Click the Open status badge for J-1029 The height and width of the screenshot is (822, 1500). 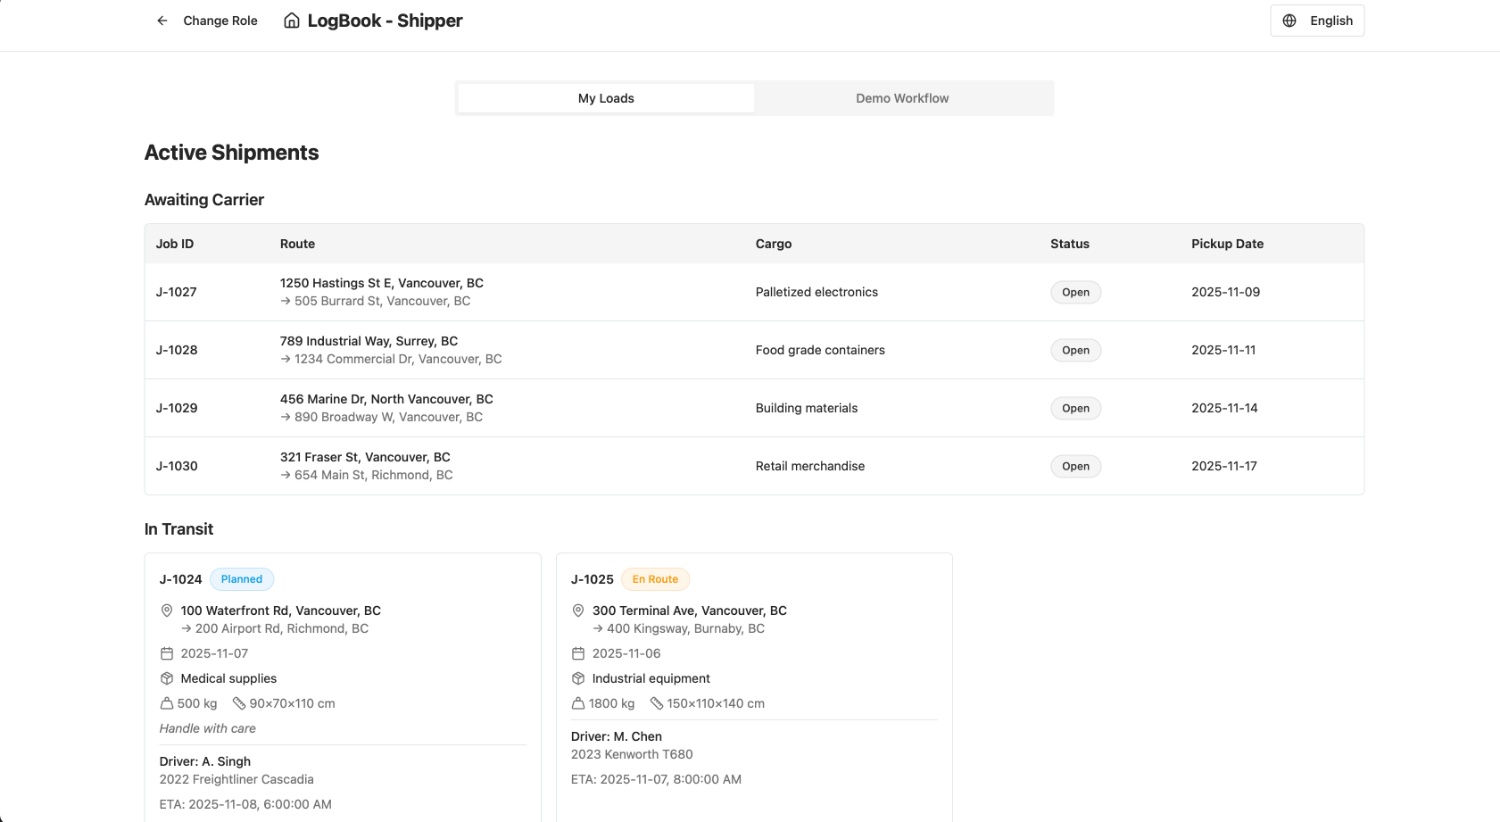[1076, 408]
